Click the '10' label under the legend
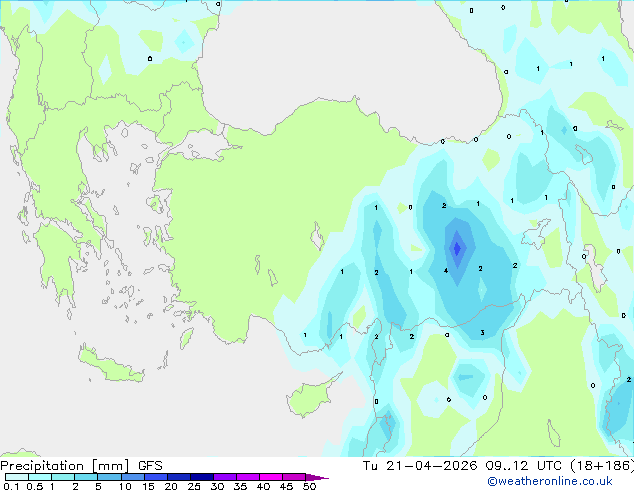This screenshot has height=490, width=634. pos(125,486)
